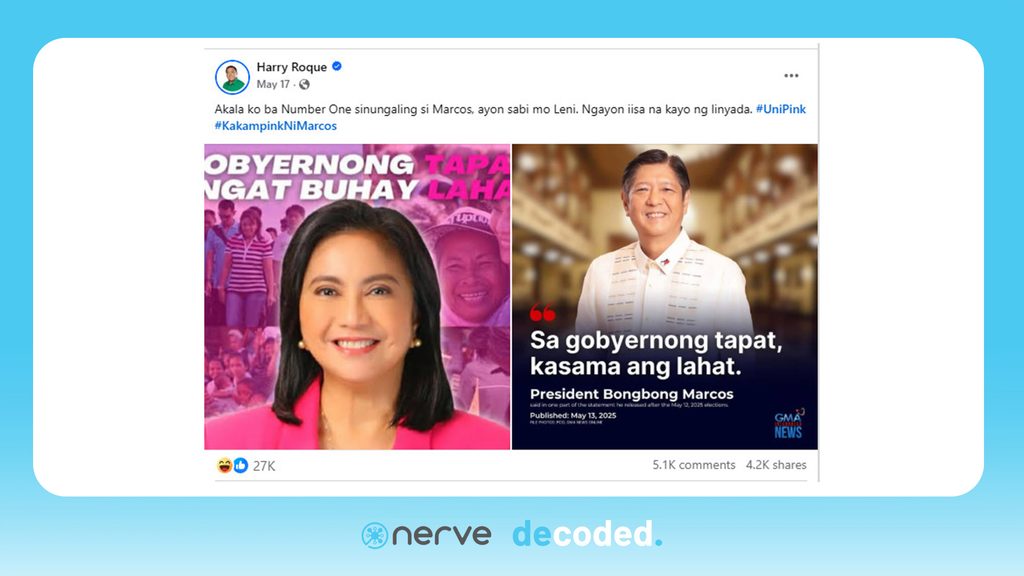Click the post caption text
This screenshot has height=576, width=1024.
pos(483,109)
